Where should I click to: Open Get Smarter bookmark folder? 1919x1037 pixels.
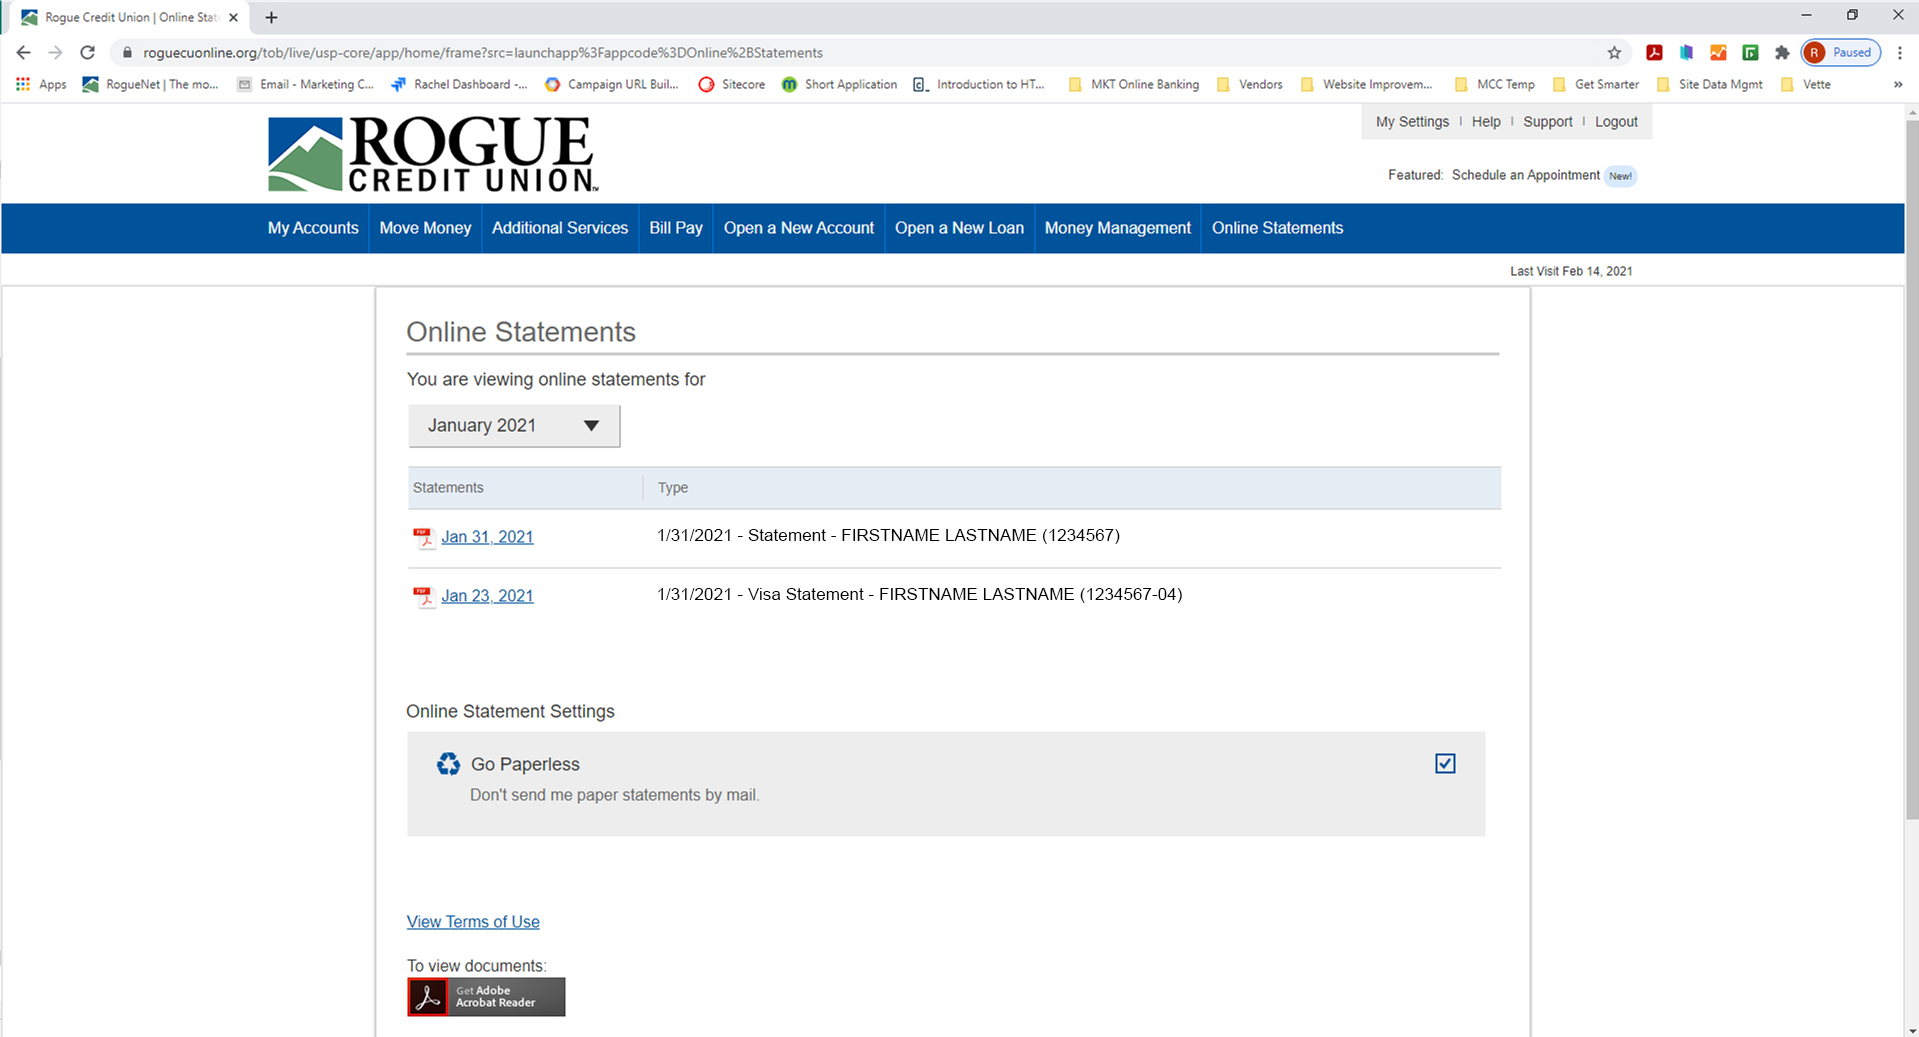click(1596, 85)
